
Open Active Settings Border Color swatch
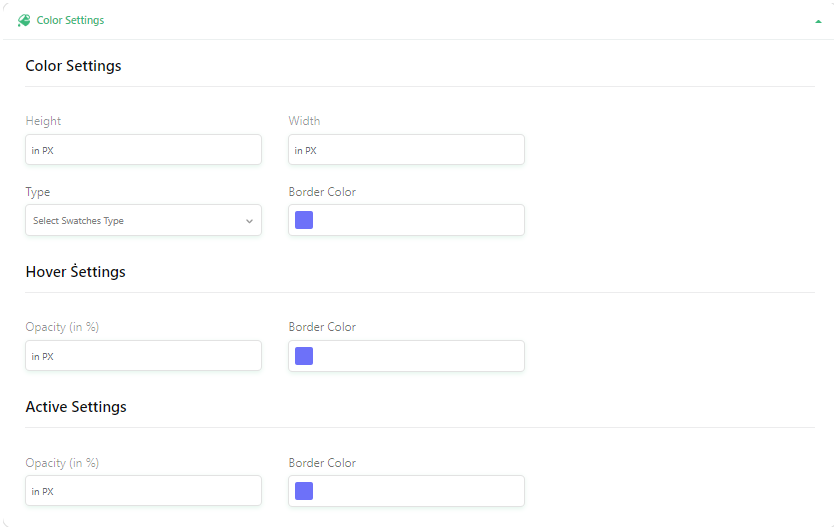pos(304,491)
